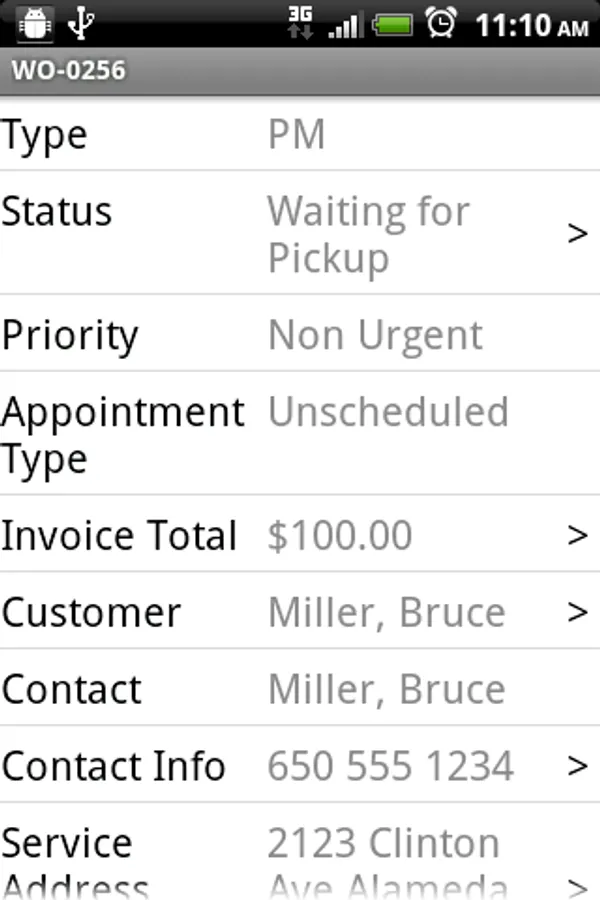Tap the 11:10 AM clock
The image size is (600, 900).
531,25
